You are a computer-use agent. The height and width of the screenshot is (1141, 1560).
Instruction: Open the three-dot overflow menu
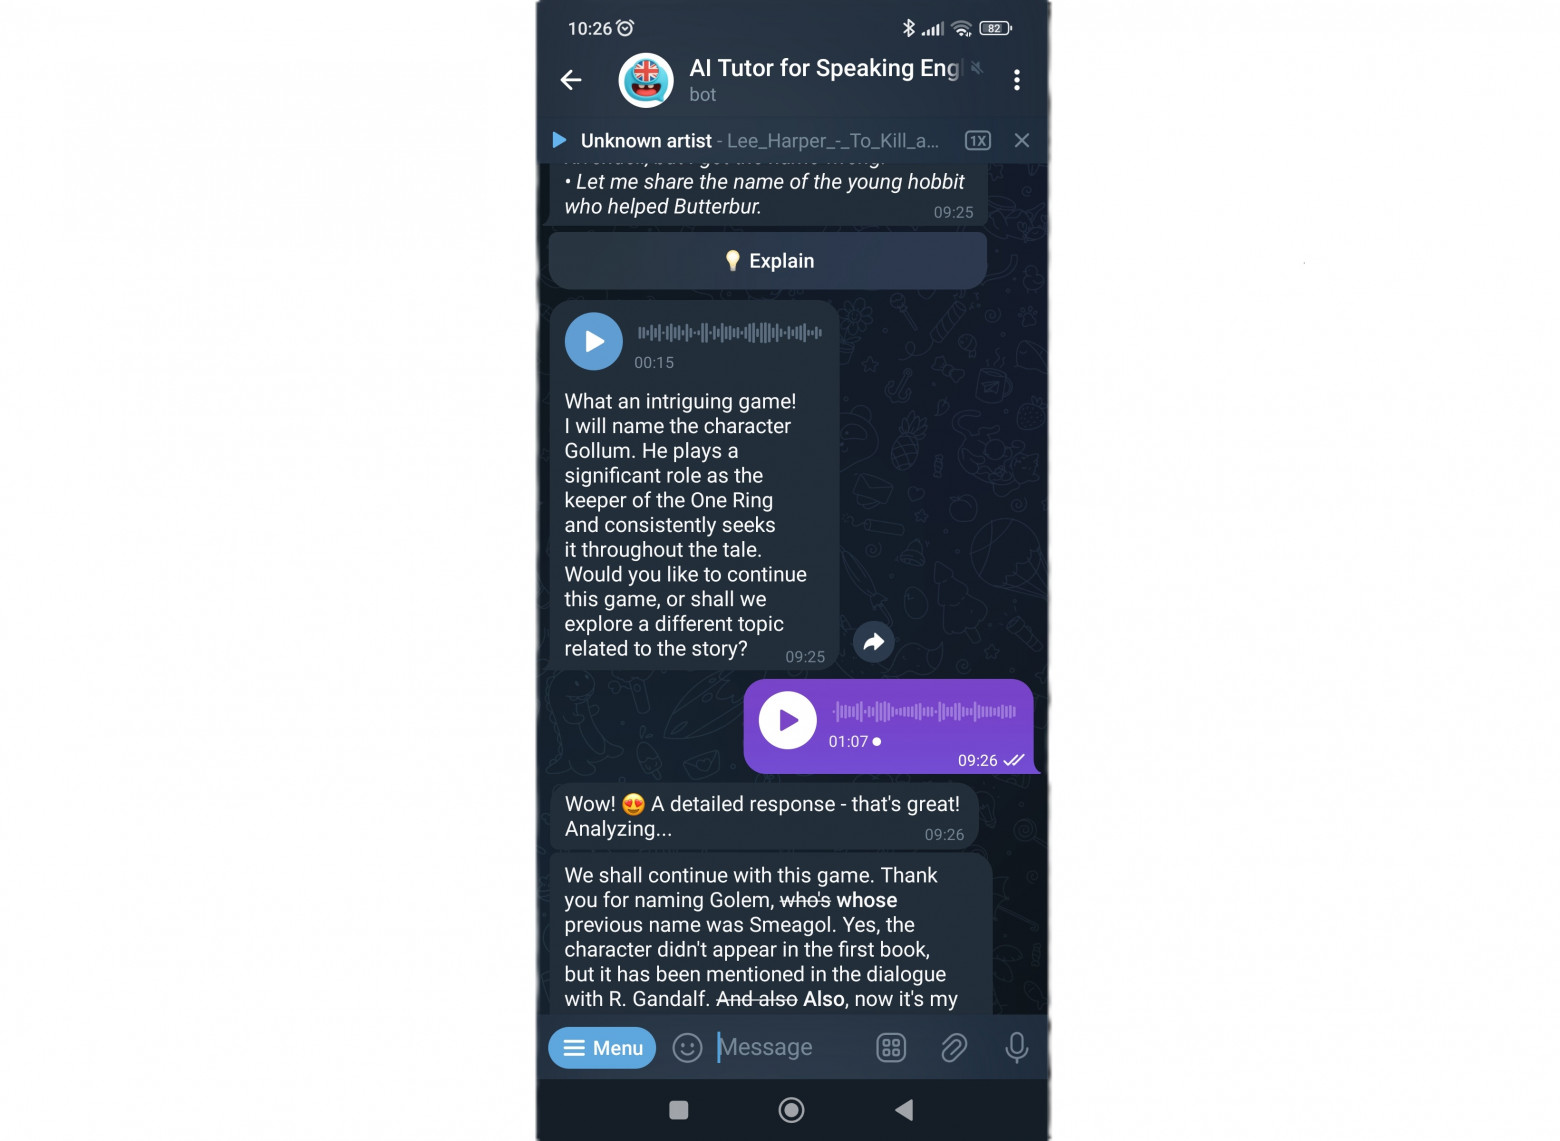[x=1017, y=80]
